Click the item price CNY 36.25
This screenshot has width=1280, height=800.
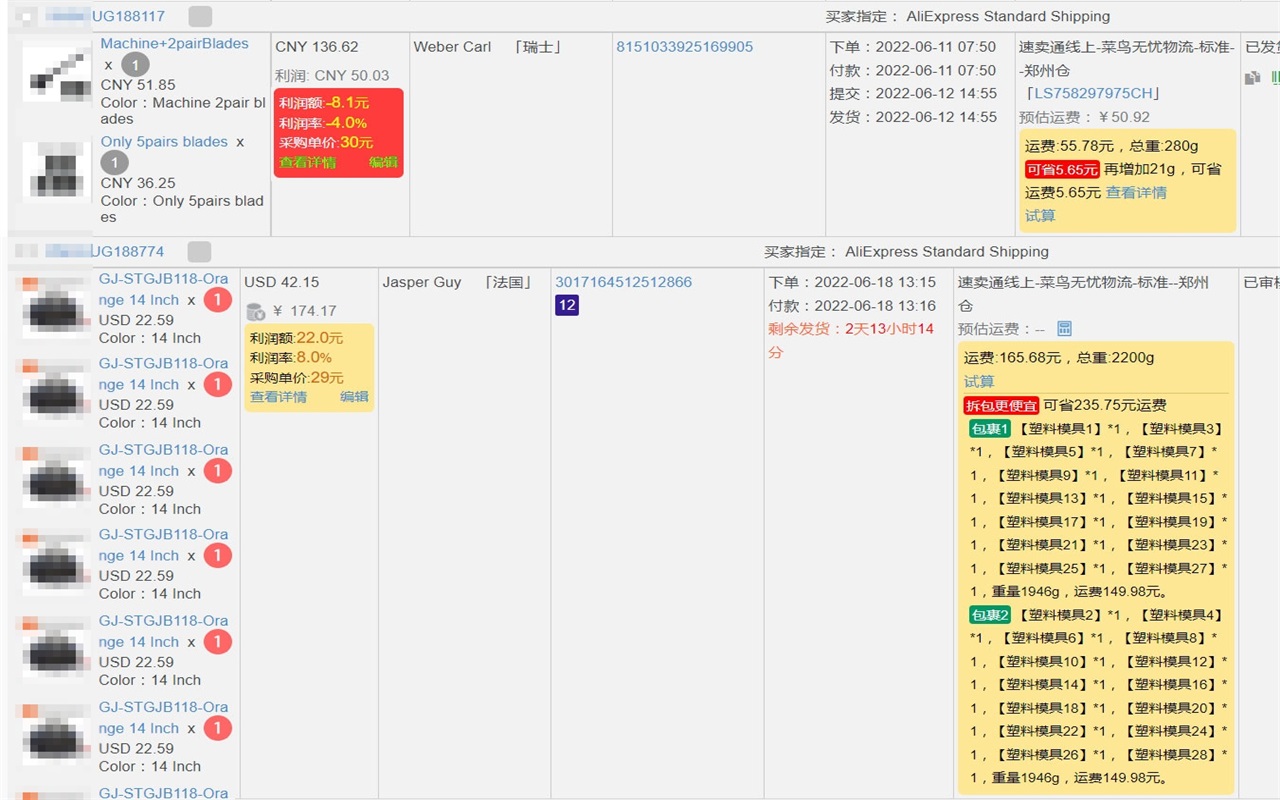pos(138,183)
